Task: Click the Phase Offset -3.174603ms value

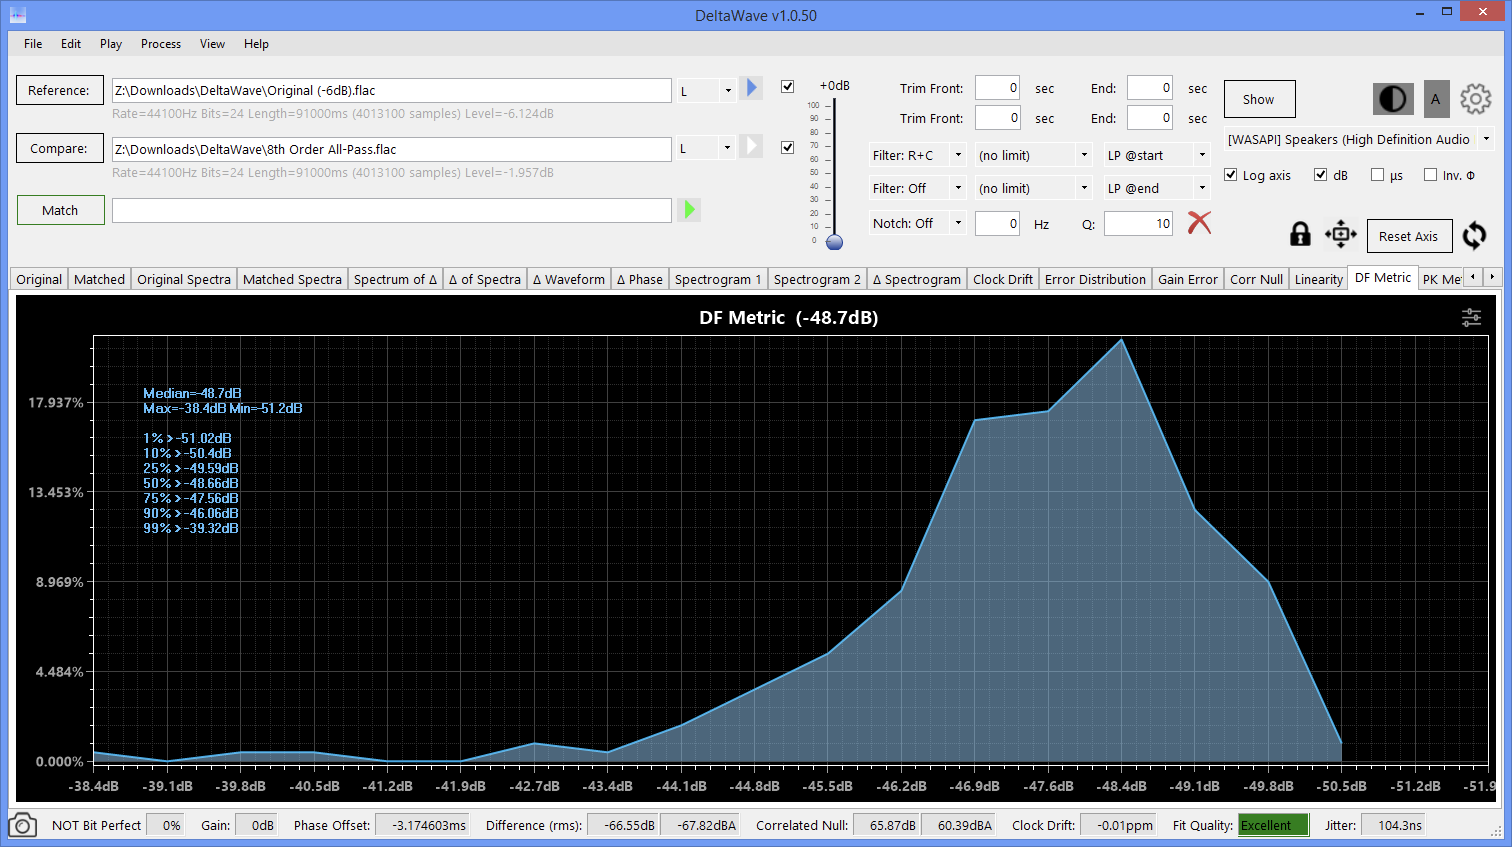Action: (422, 825)
